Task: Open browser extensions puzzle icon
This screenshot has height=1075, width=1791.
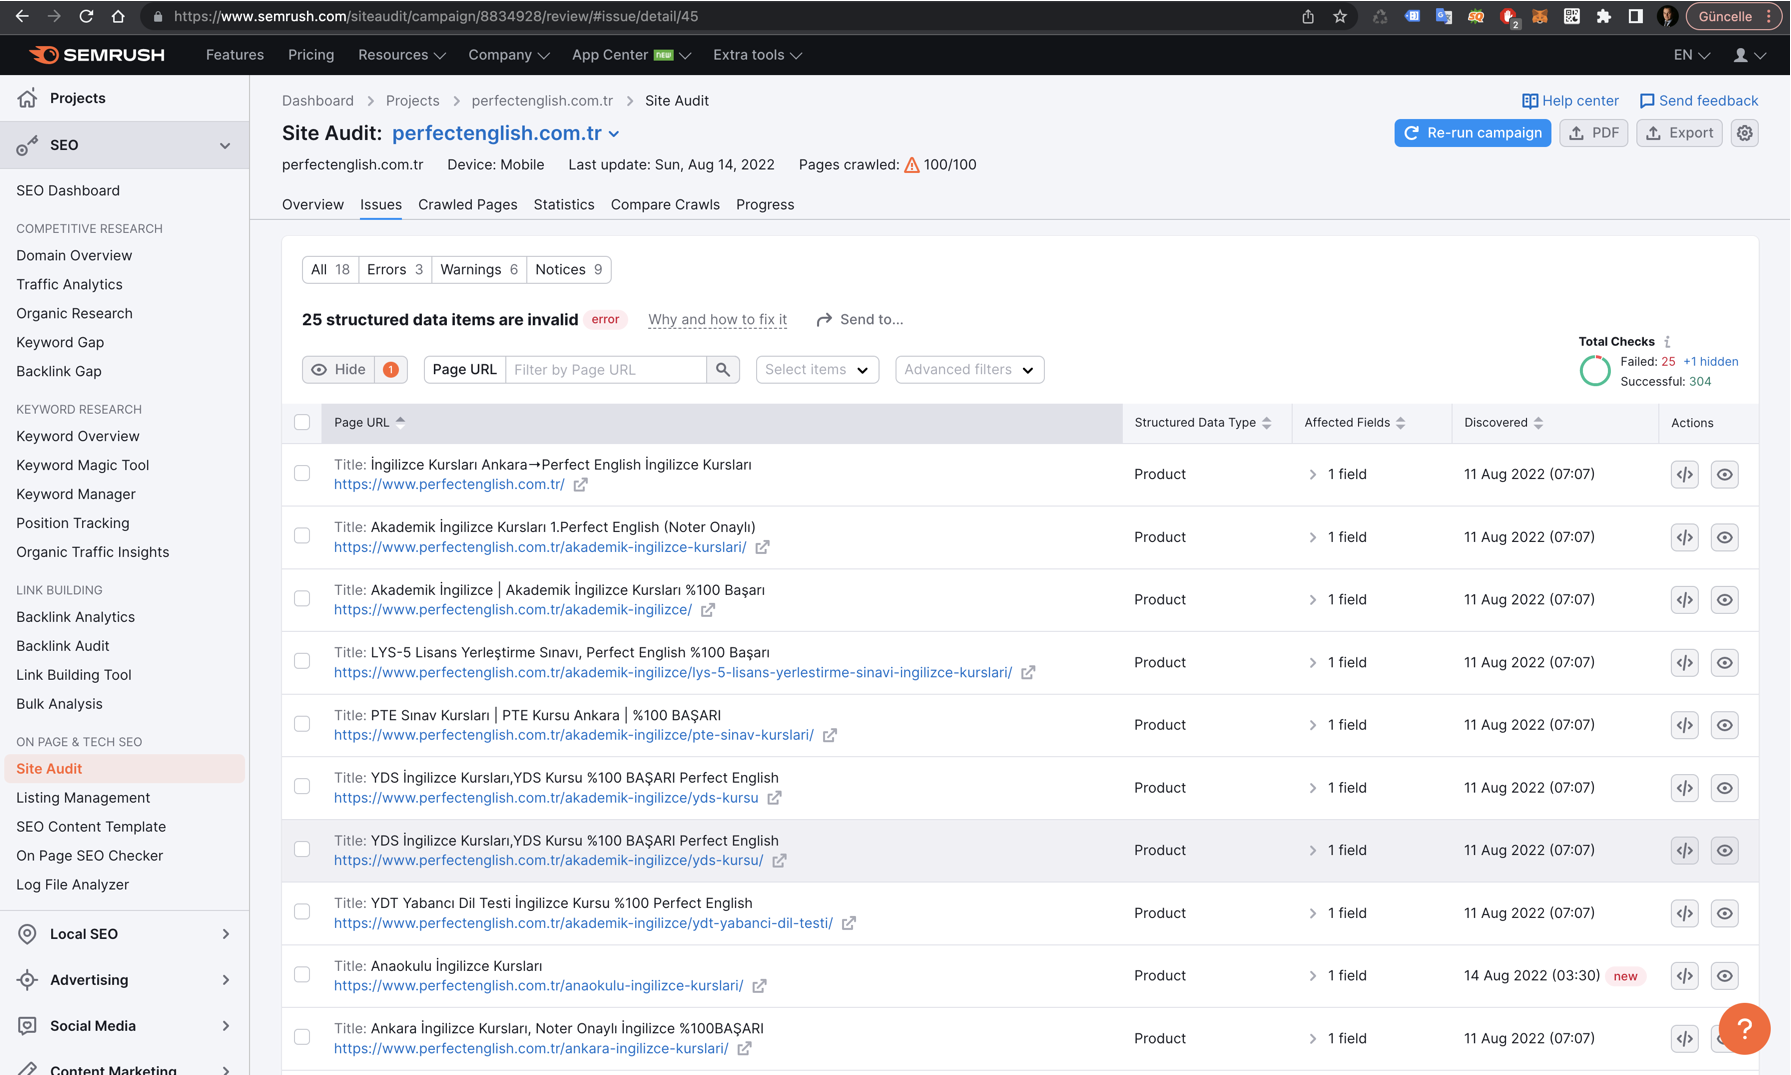Action: [1604, 16]
